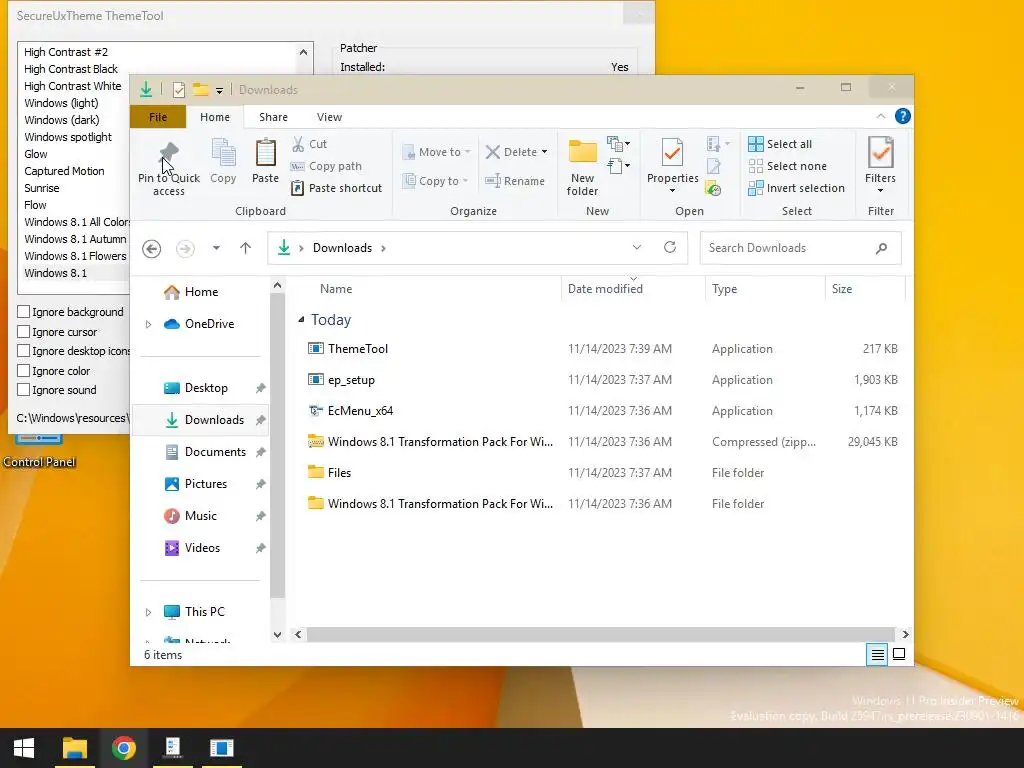The image size is (1024, 768).
Task: Open Pictures in navigation pane
Action: (206, 484)
